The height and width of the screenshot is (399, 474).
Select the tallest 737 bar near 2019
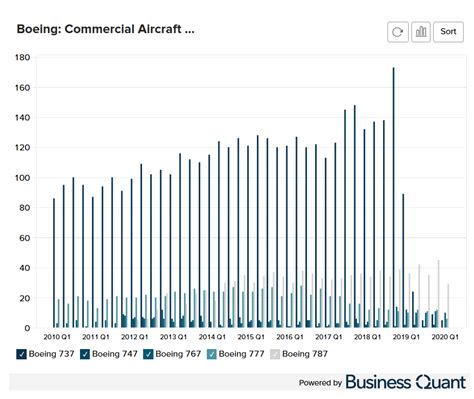[394, 198]
